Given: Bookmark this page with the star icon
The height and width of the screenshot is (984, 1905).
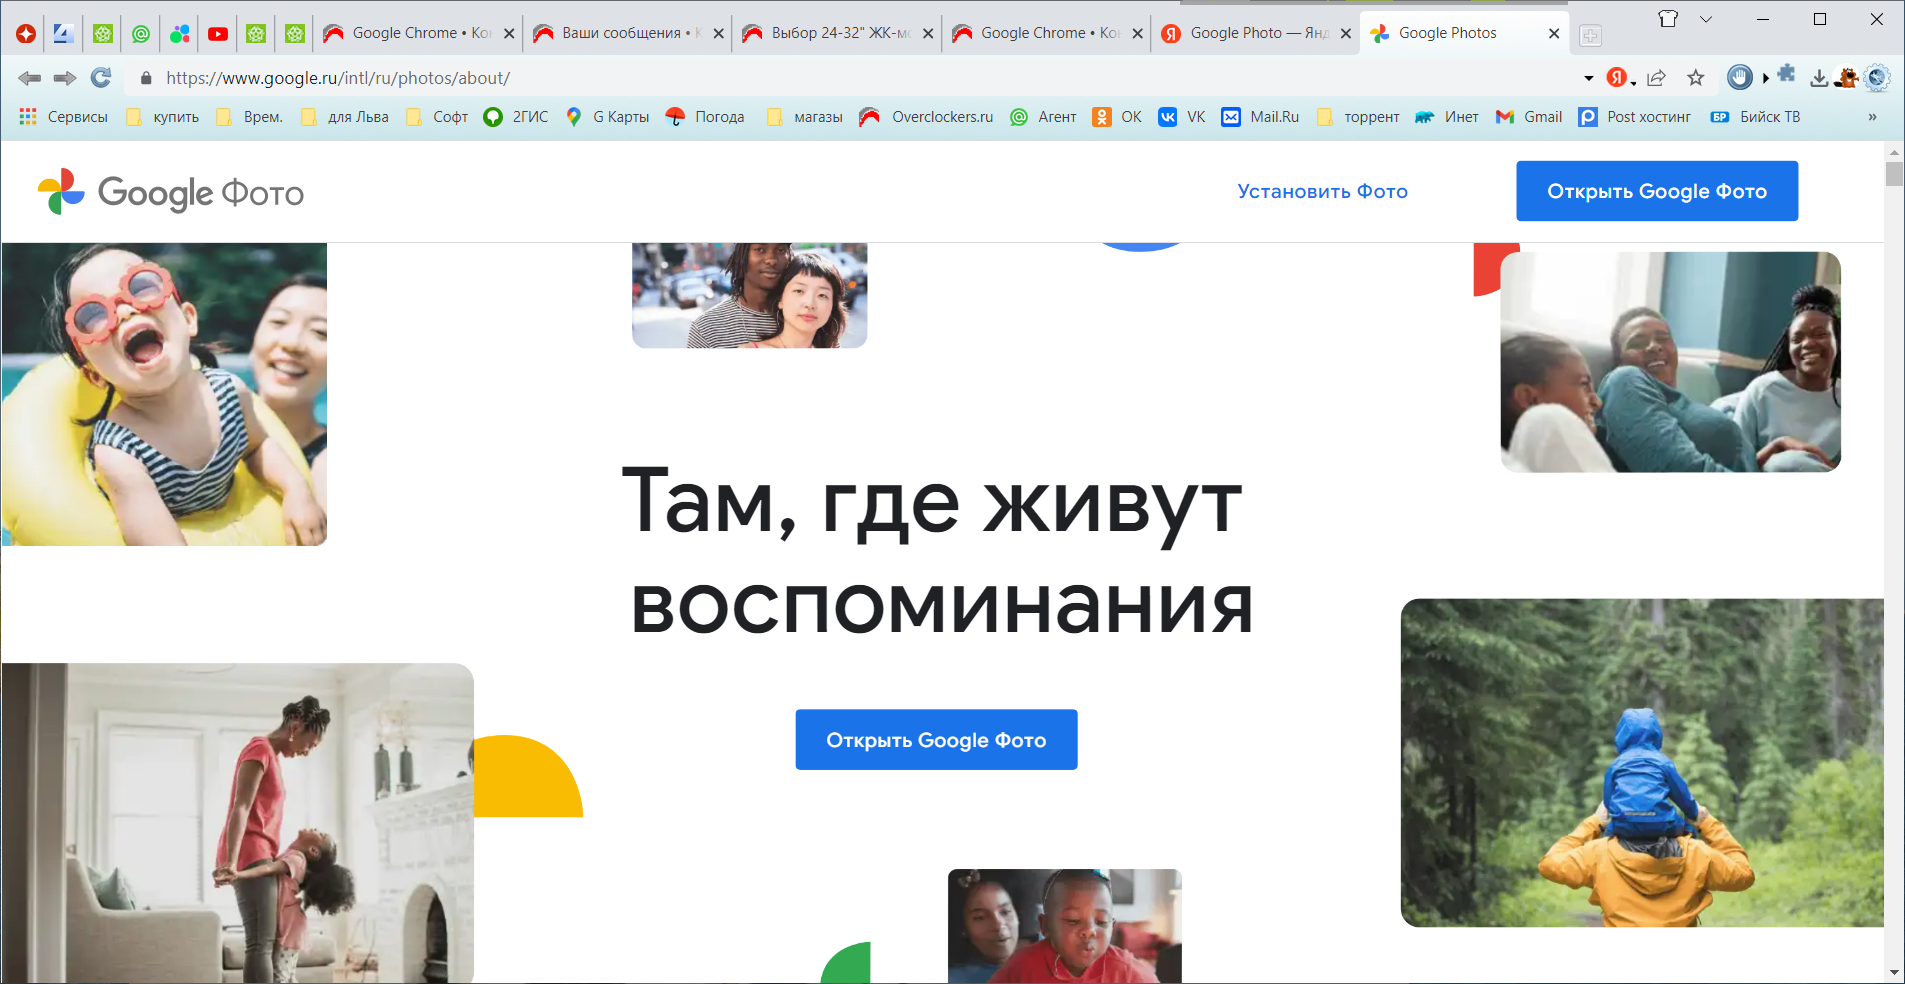Looking at the screenshot, I should point(1696,78).
